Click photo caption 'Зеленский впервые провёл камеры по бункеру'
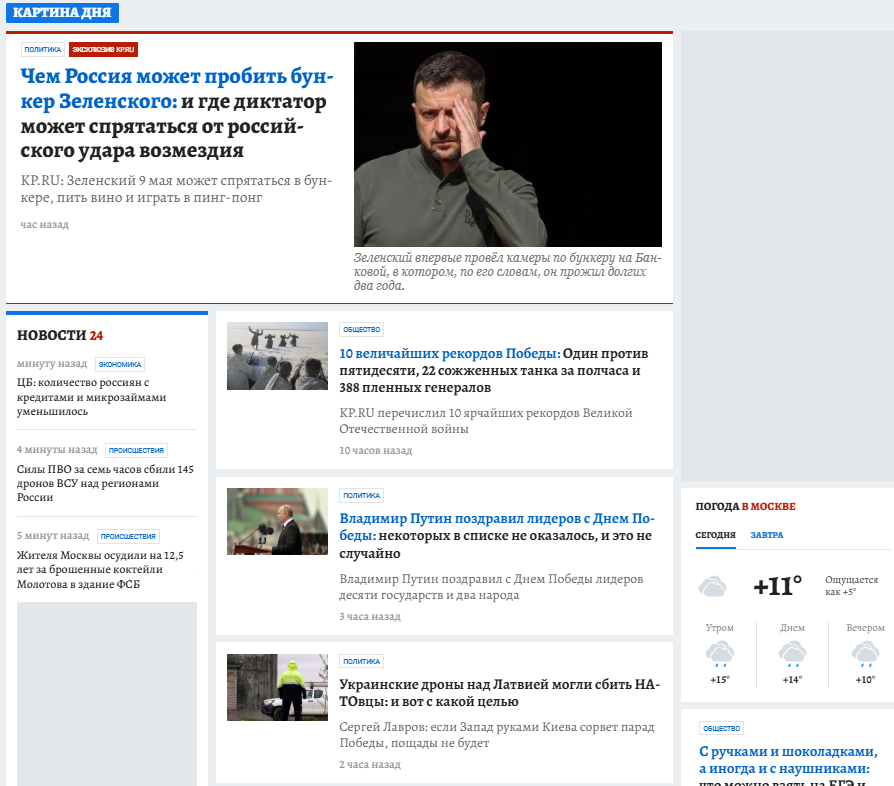The height and width of the screenshot is (786, 894). pyautogui.click(x=507, y=271)
